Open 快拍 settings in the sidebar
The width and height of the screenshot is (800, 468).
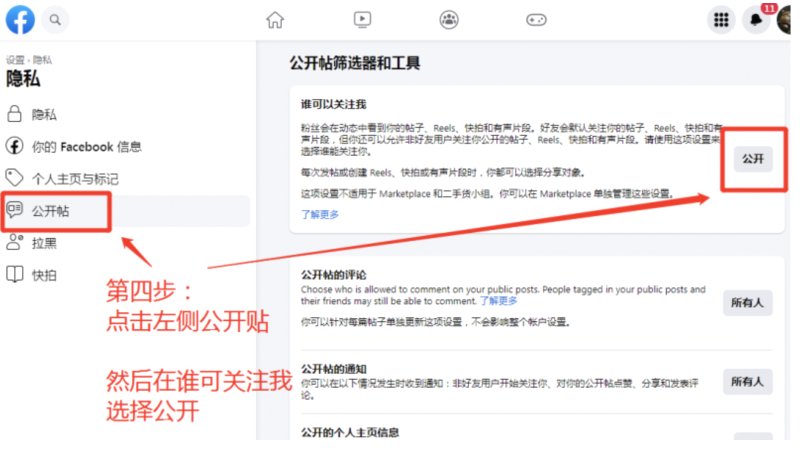[x=43, y=275]
